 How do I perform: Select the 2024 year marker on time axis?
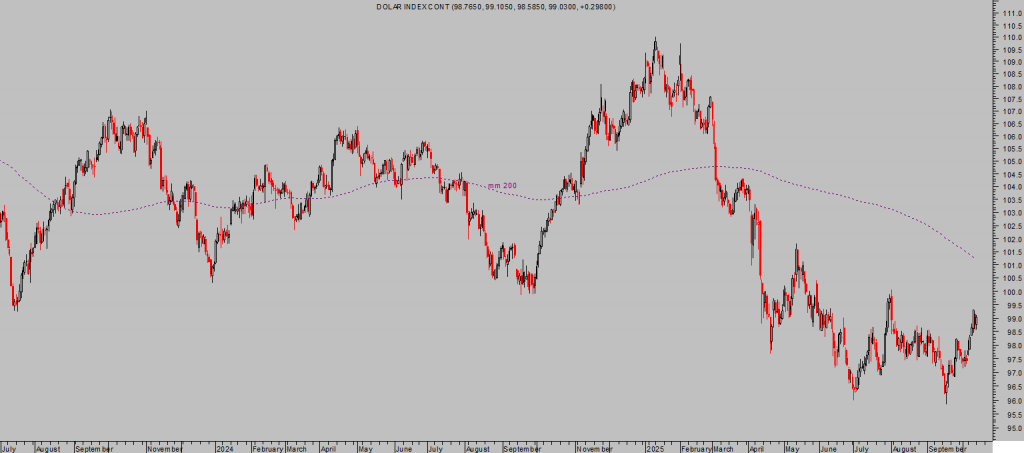[x=225, y=449]
